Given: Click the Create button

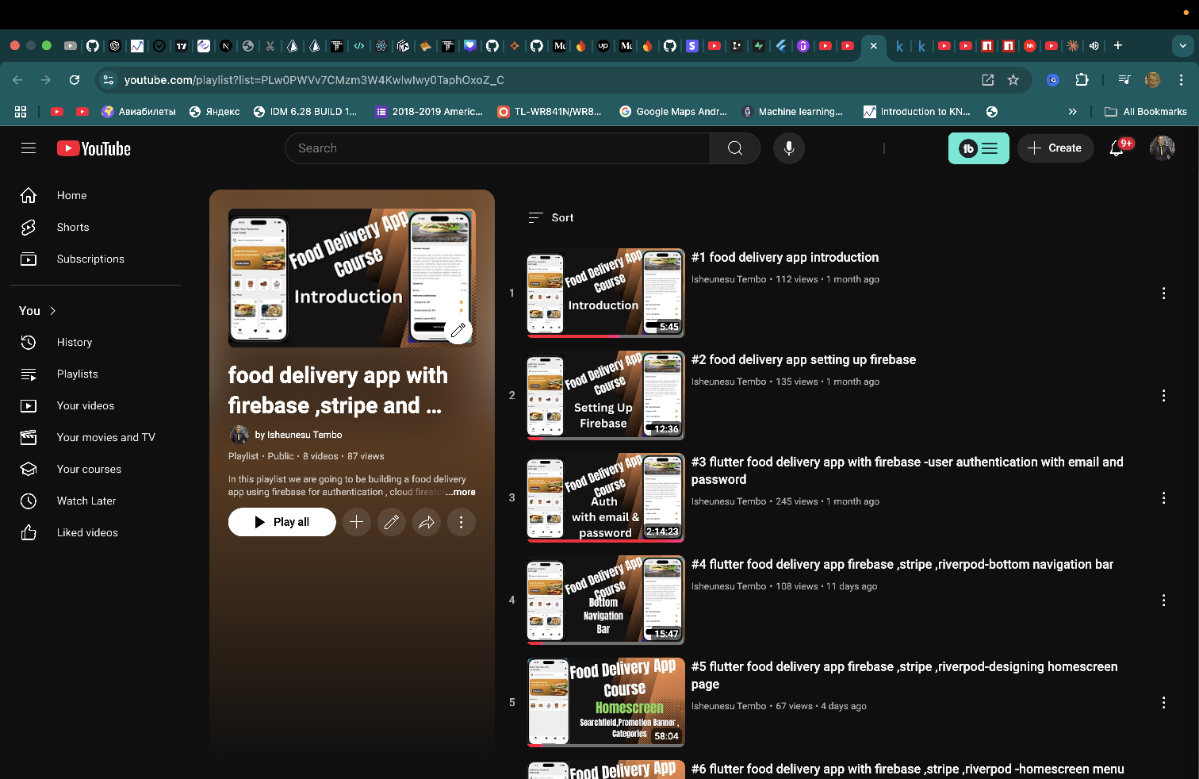Looking at the screenshot, I should click(x=1055, y=148).
